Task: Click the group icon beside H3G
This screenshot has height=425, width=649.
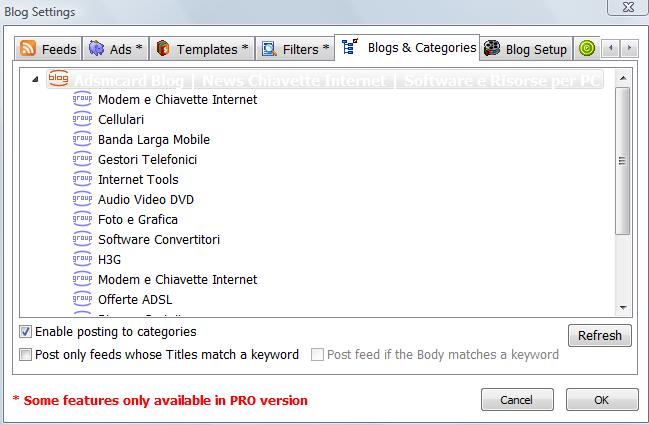Action: (x=82, y=259)
